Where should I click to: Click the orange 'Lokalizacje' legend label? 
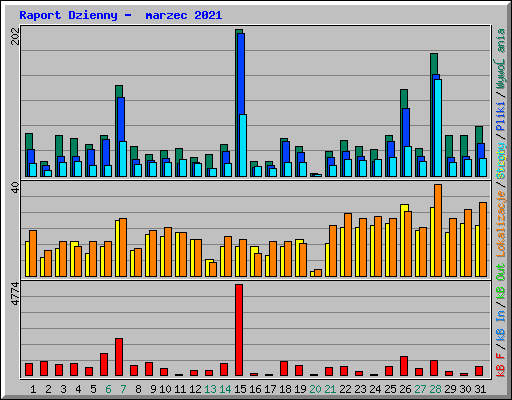pos(501,224)
